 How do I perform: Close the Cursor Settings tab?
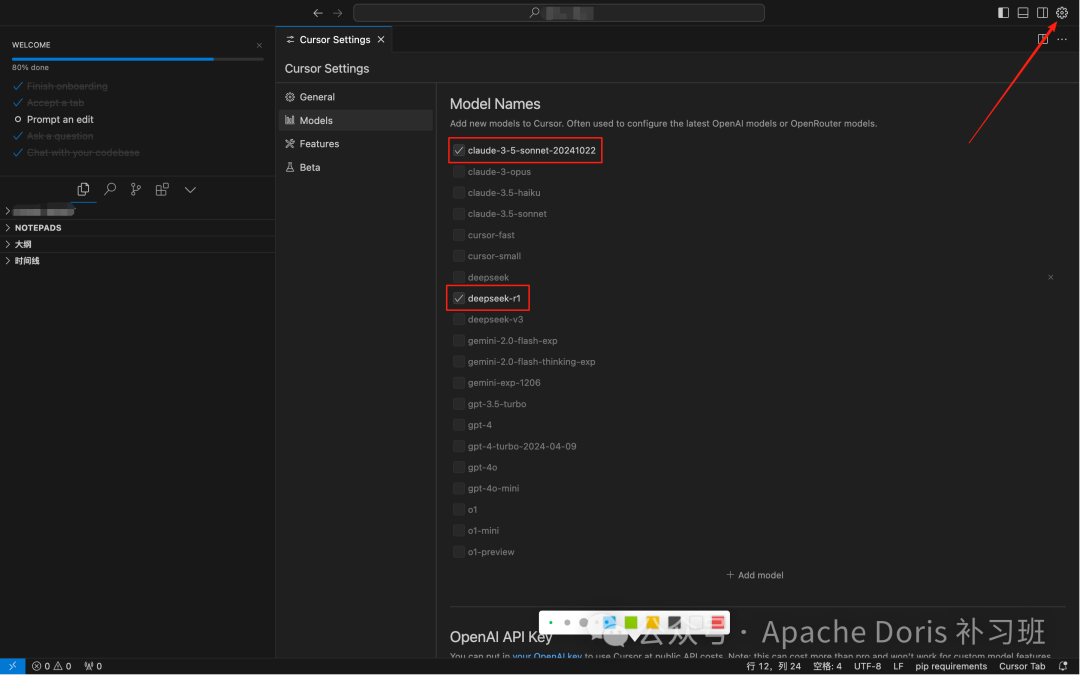pos(381,39)
